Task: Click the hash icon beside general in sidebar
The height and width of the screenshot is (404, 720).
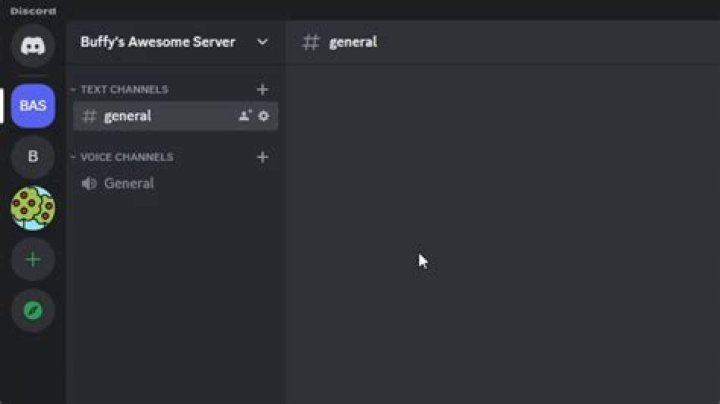Action: pyautogui.click(x=89, y=116)
